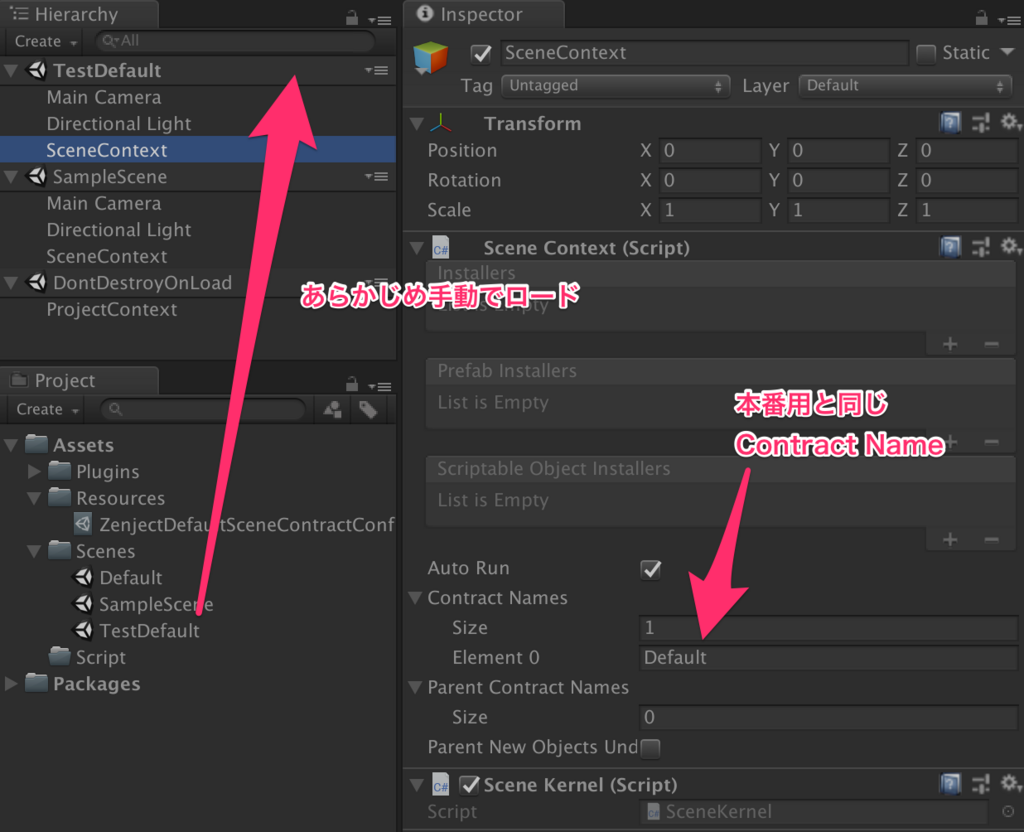Open Scene Context preset selector icon
The height and width of the screenshot is (832, 1024).
click(x=980, y=247)
